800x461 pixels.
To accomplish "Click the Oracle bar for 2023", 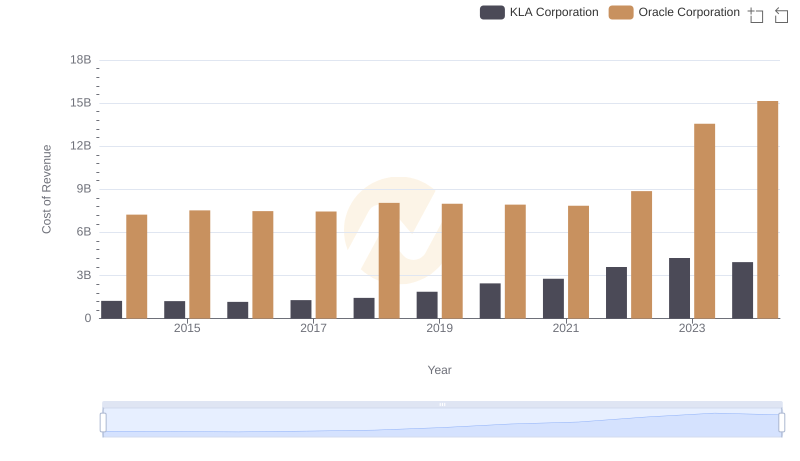I will click(705, 221).
